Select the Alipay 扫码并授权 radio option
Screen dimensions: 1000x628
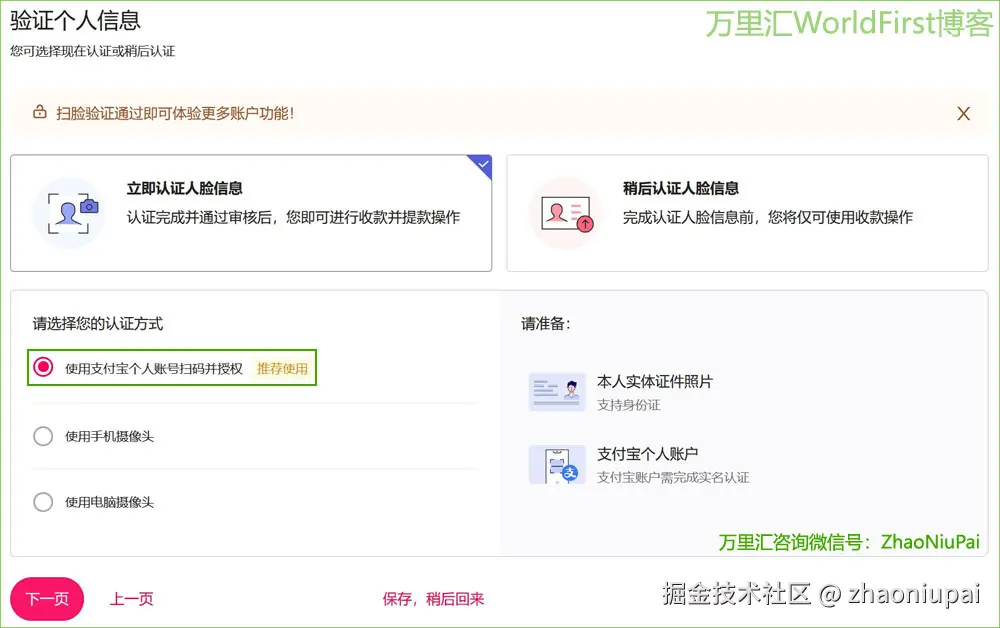coord(43,368)
